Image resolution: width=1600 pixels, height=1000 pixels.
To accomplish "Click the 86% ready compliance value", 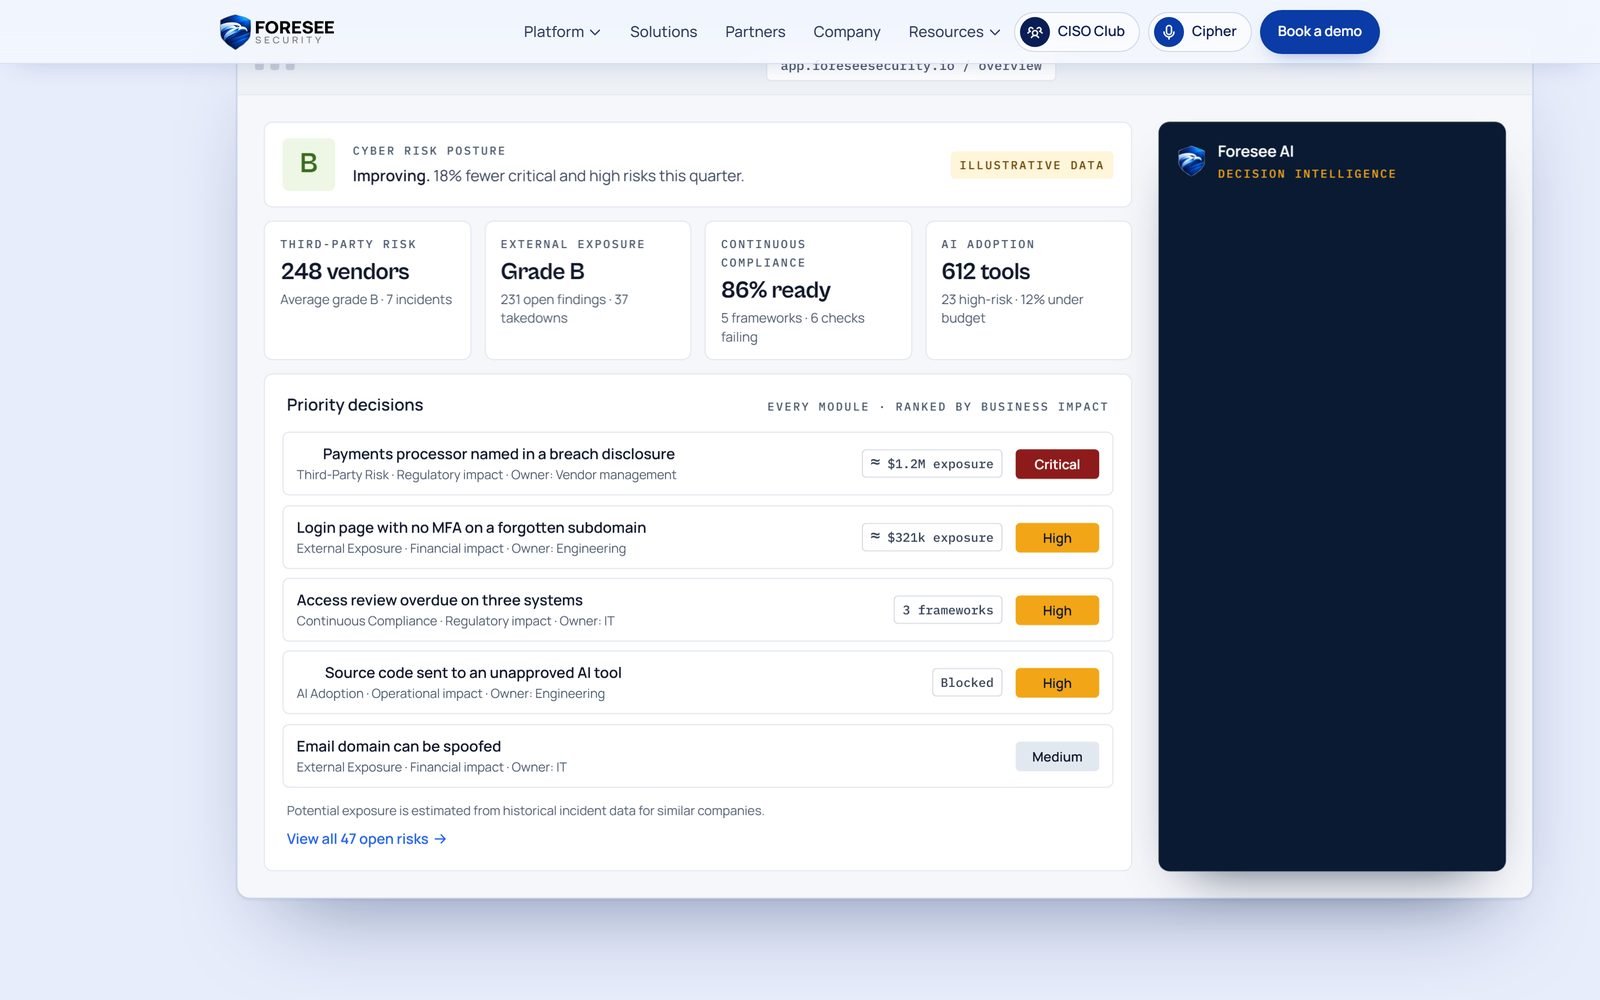I will coord(776,290).
